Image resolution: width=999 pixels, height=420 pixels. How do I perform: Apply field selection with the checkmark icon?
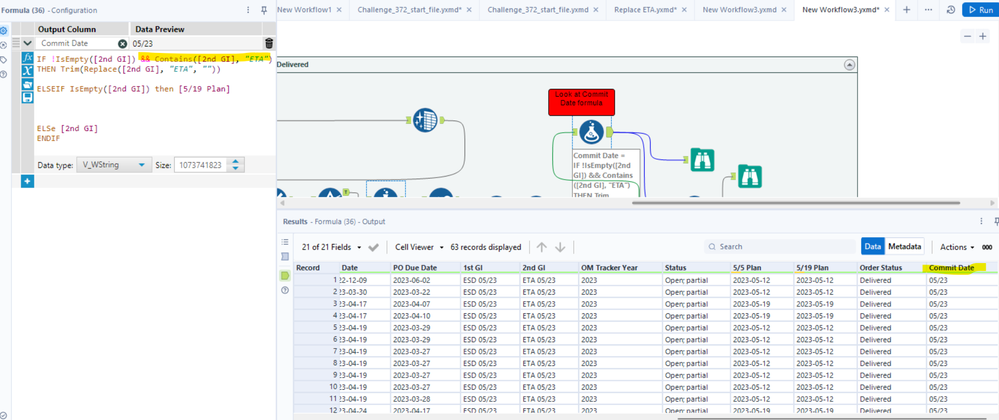coord(373,247)
